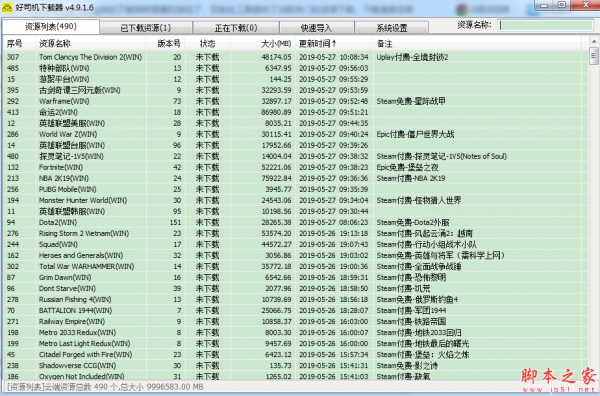Go to the 系统设置 tab

click(x=391, y=28)
